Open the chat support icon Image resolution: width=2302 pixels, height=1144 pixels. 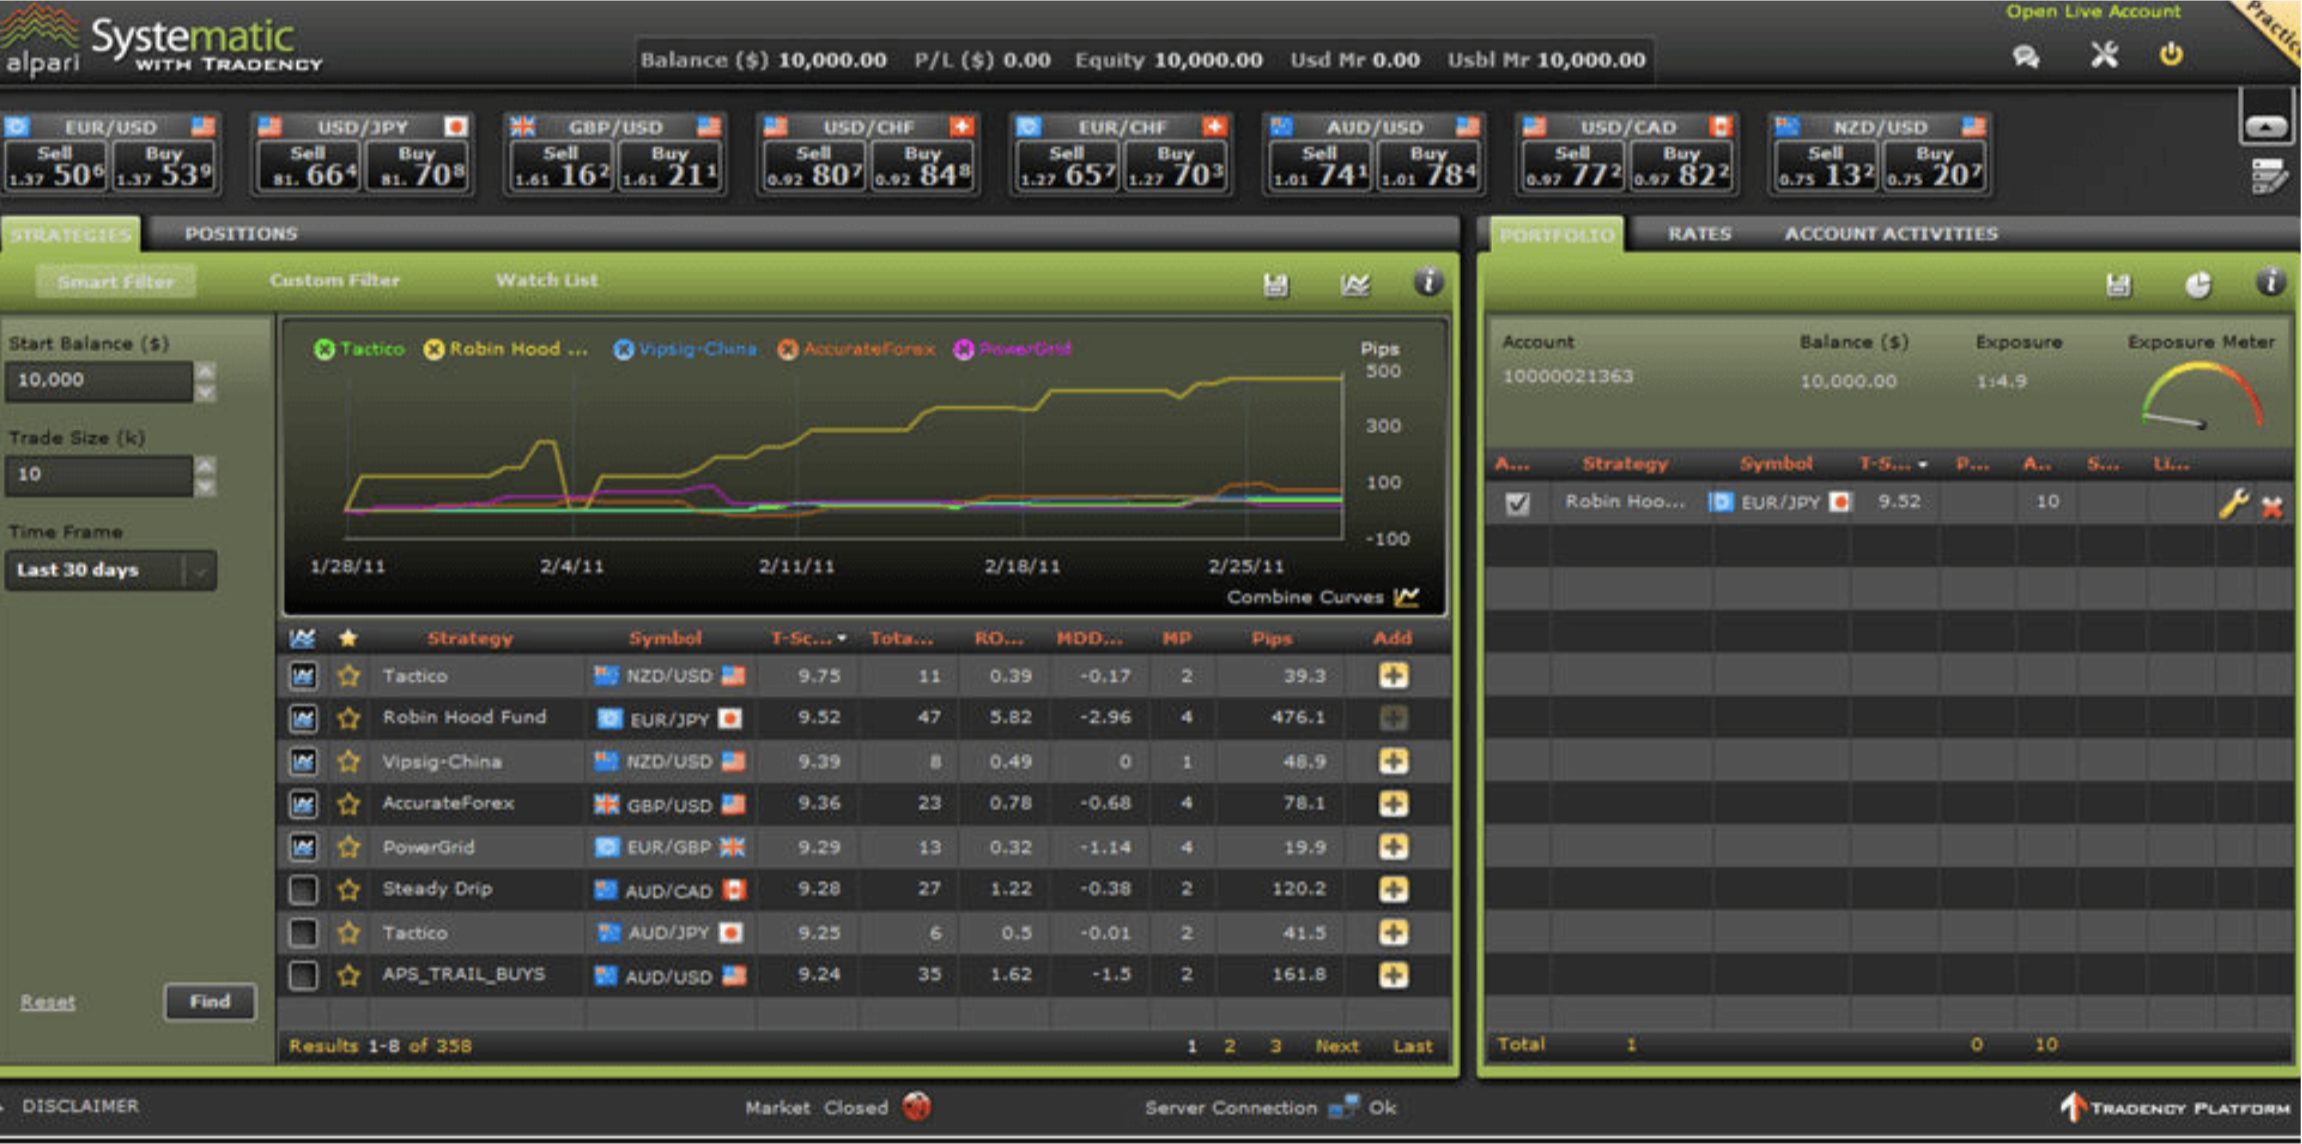point(2027,56)
